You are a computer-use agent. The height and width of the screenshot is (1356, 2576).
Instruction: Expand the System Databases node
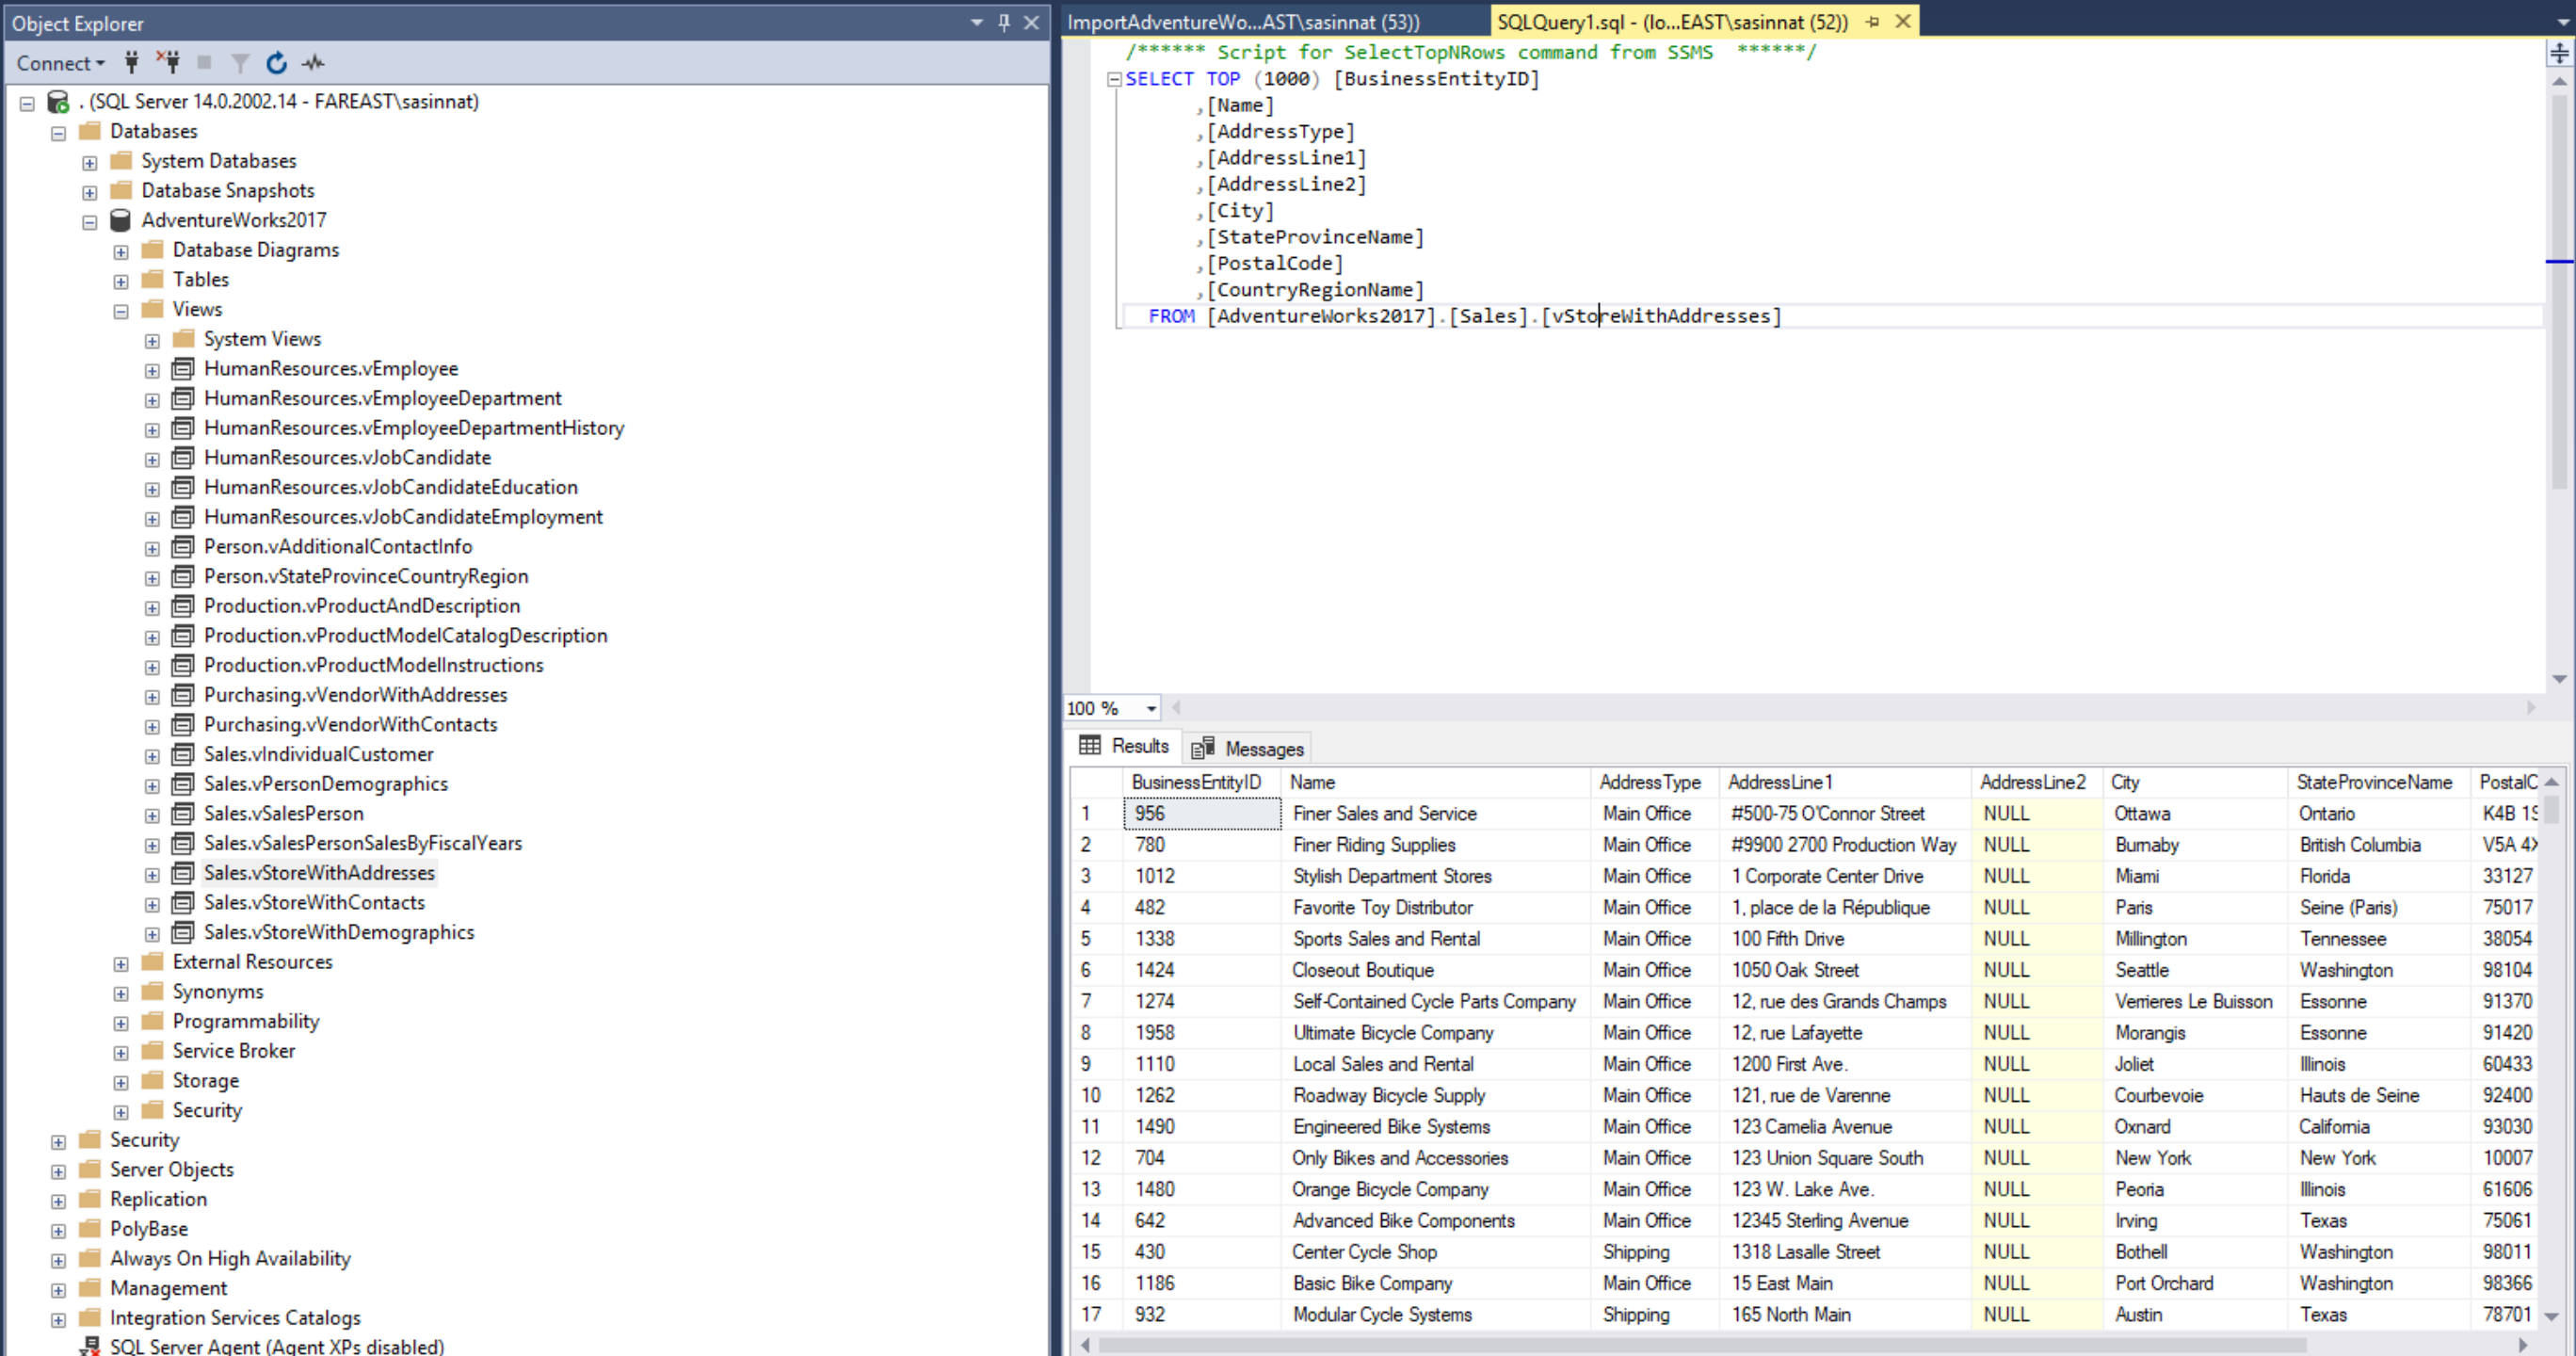pos(89,163)
